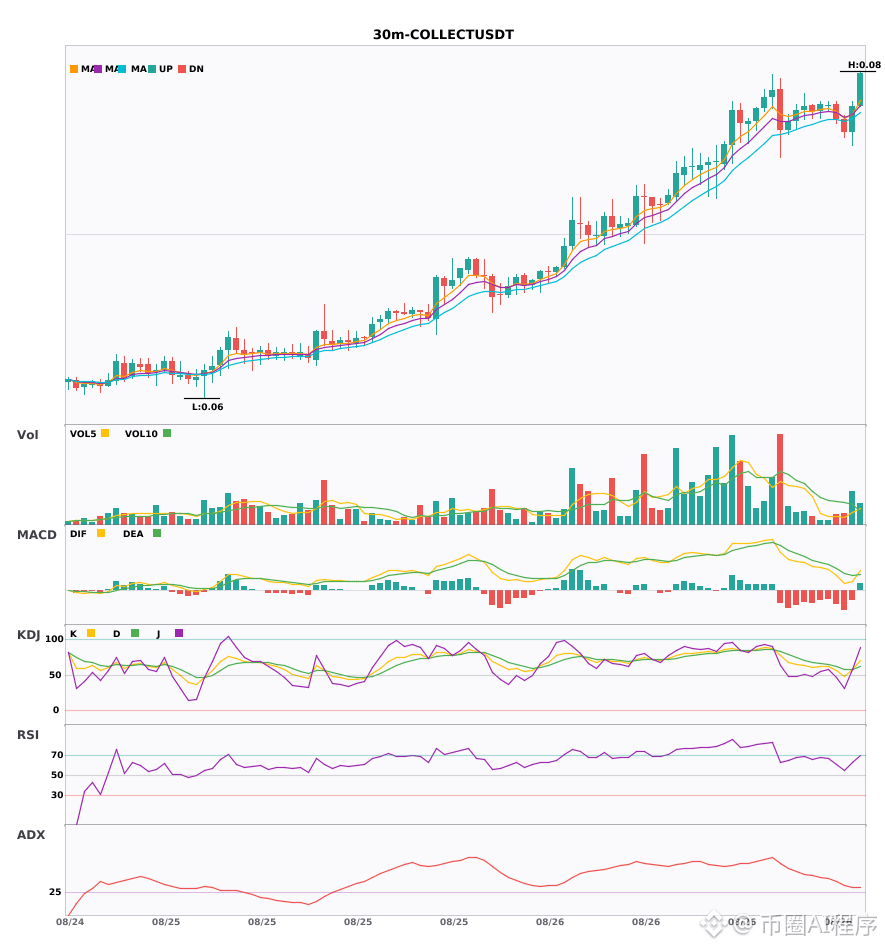Click the yellow VOL5 legend swatch
885x950 pixels.
point(105,433)
